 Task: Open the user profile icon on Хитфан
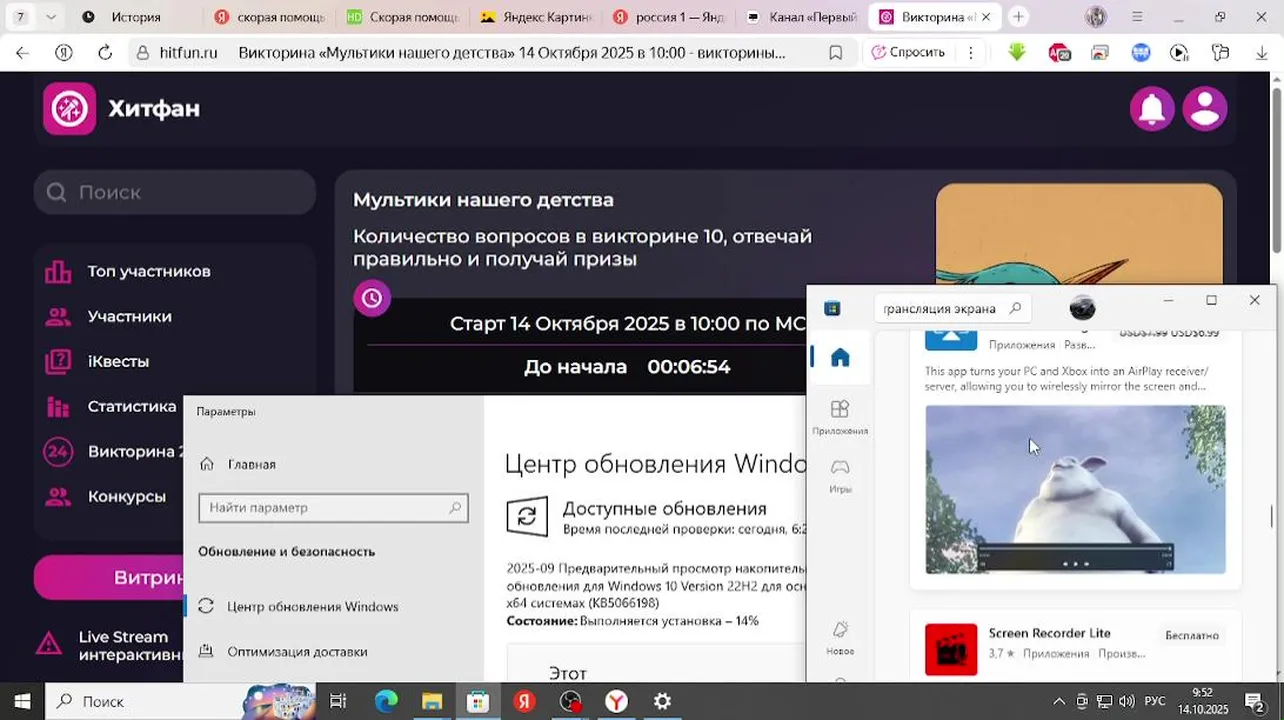pos(1205,108)
